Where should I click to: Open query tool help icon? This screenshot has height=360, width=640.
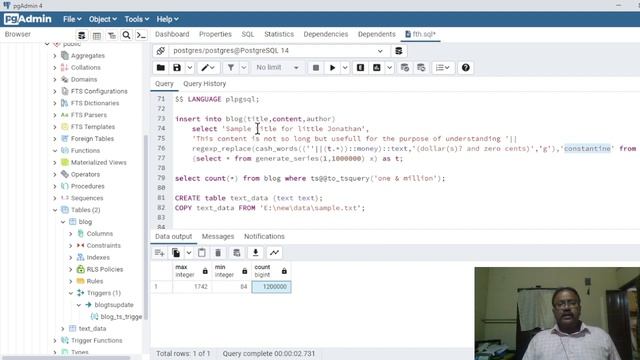pos(465,68)
